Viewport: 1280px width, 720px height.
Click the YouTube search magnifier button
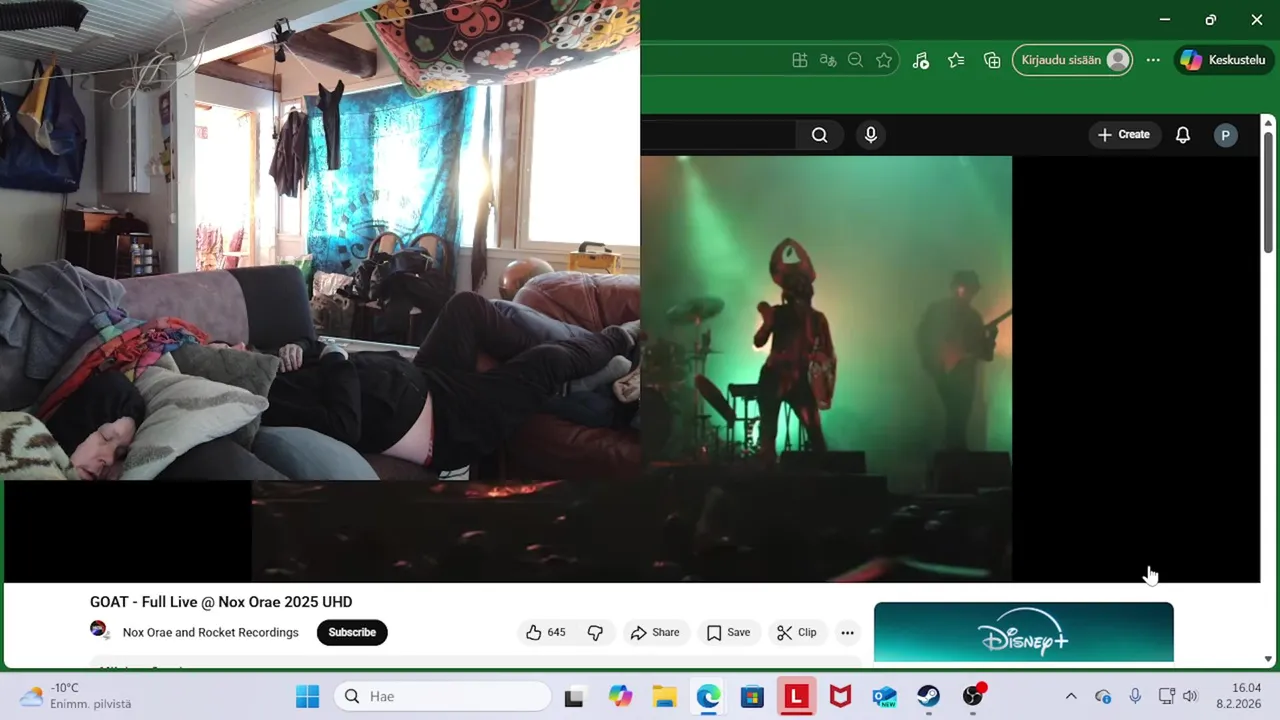point(819,135)
